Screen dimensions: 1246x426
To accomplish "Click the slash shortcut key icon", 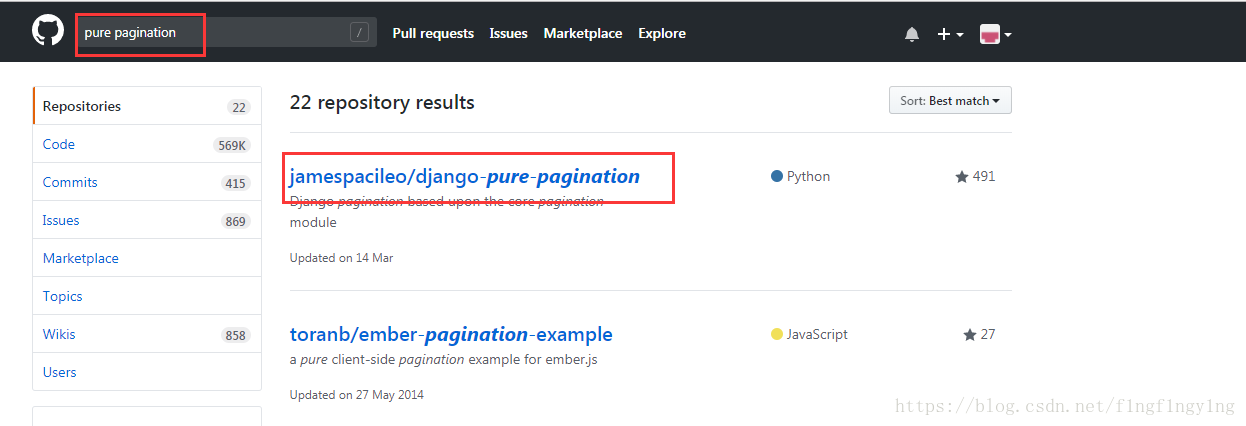I will click(359, 33).
